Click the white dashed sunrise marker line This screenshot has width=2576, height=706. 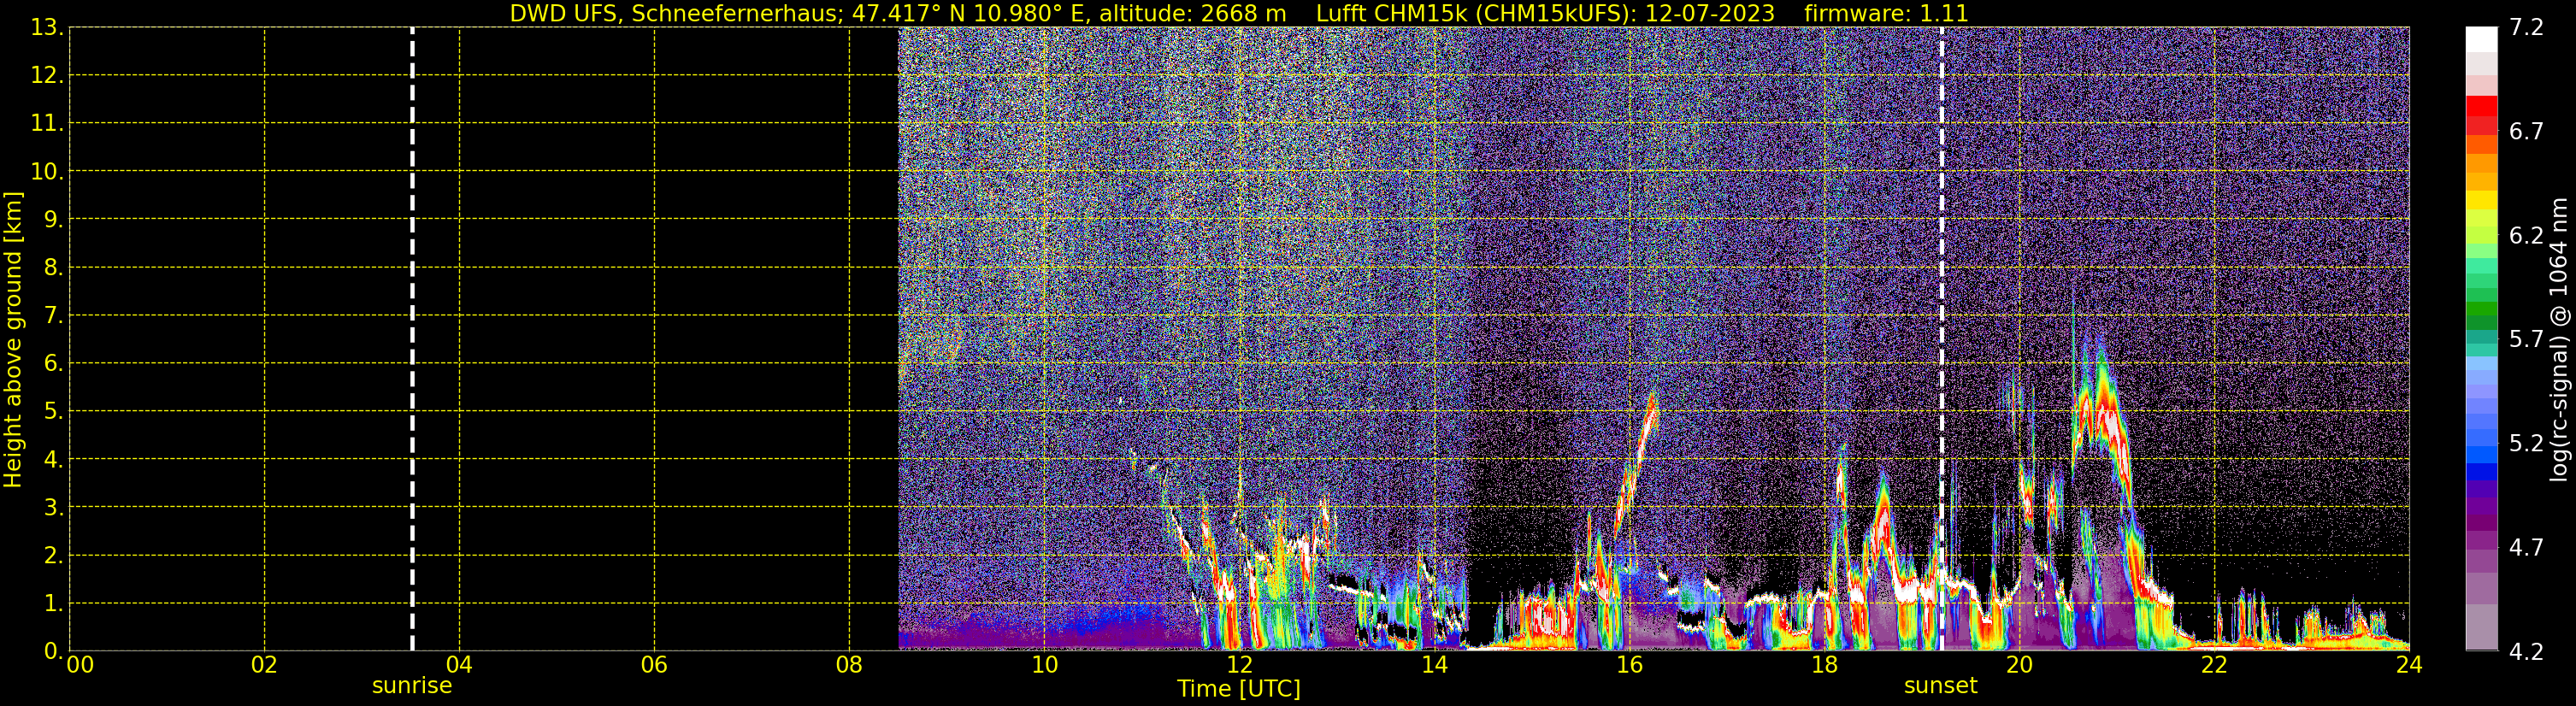(412, 339)
